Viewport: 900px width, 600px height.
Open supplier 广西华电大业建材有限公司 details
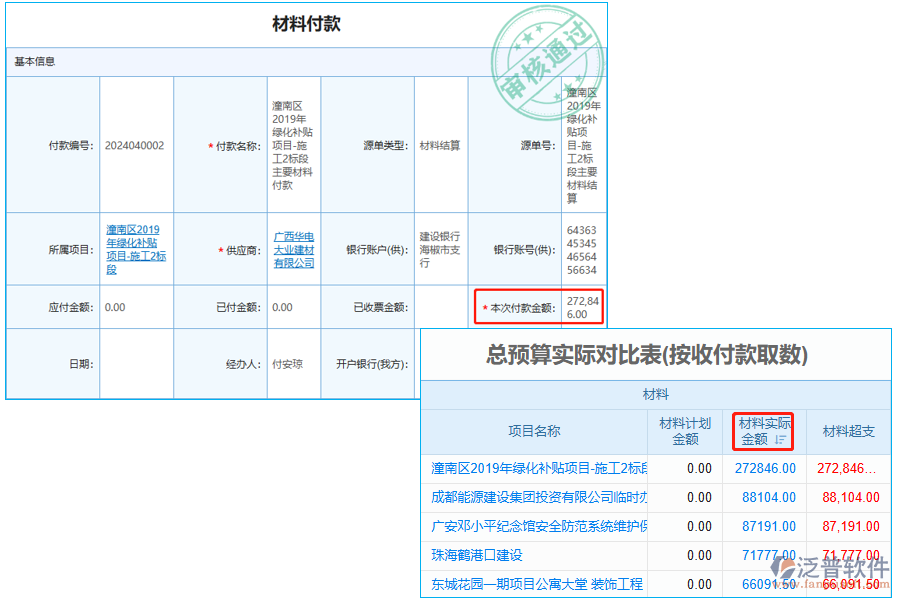click(x=293, y=251)
